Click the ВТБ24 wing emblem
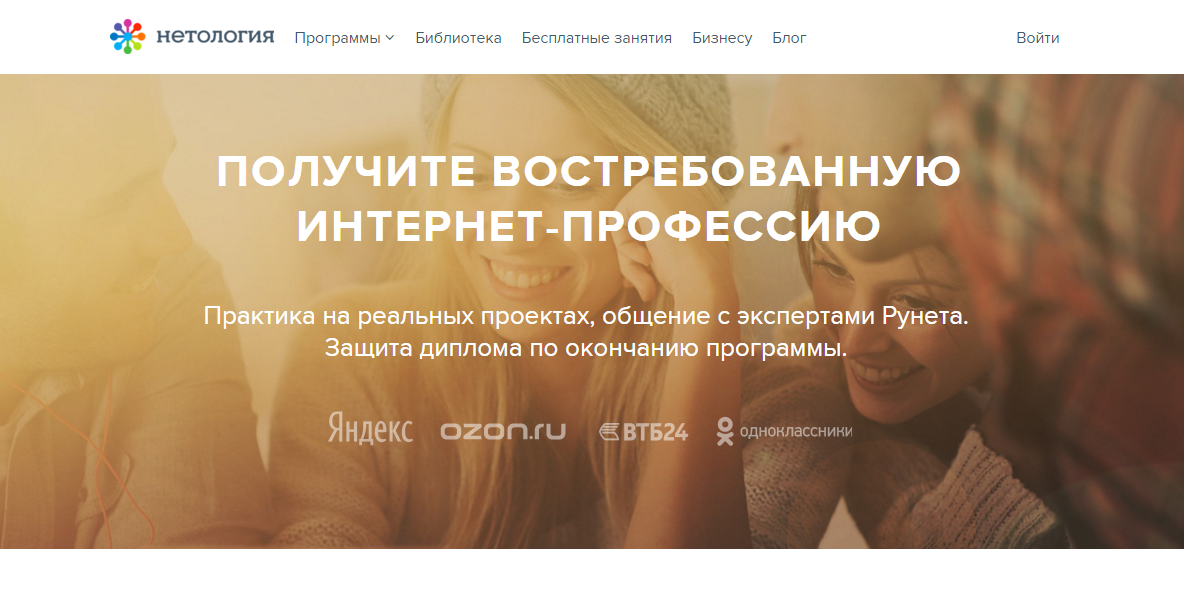This screenshot has height=609, width=1184. click(609, 432)
